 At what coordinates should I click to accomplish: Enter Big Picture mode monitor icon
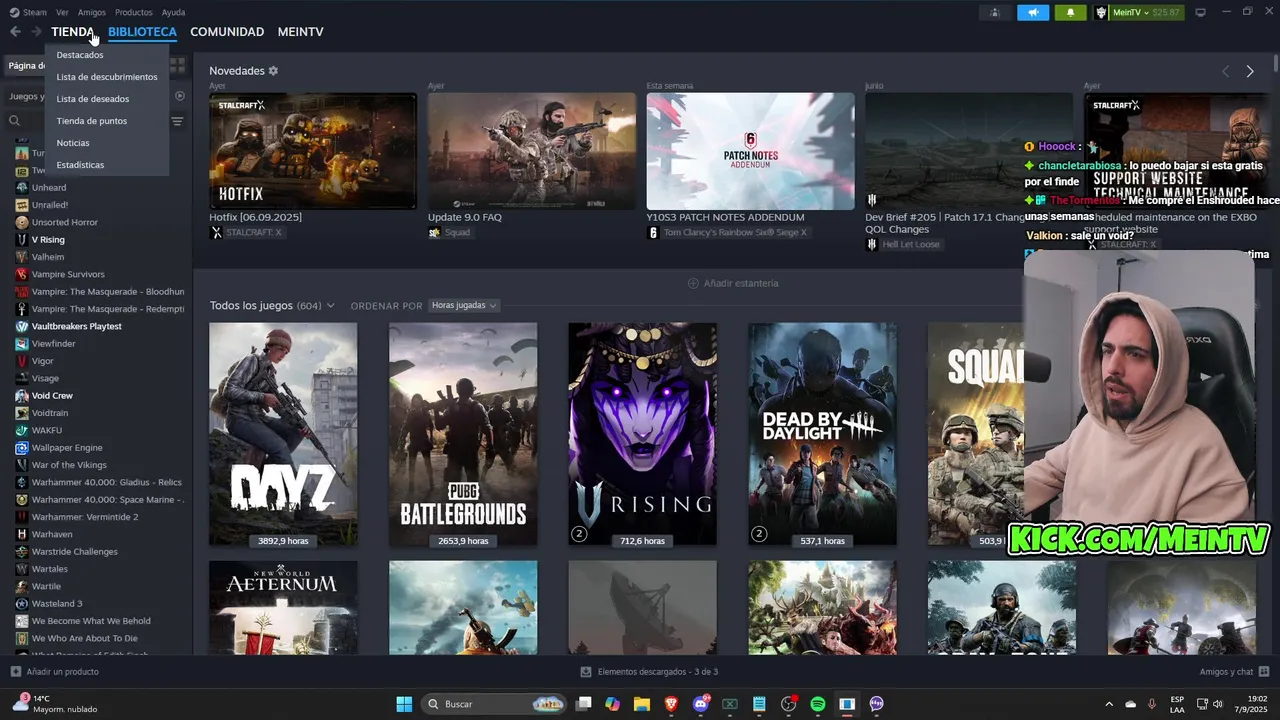click(1200, 12)
